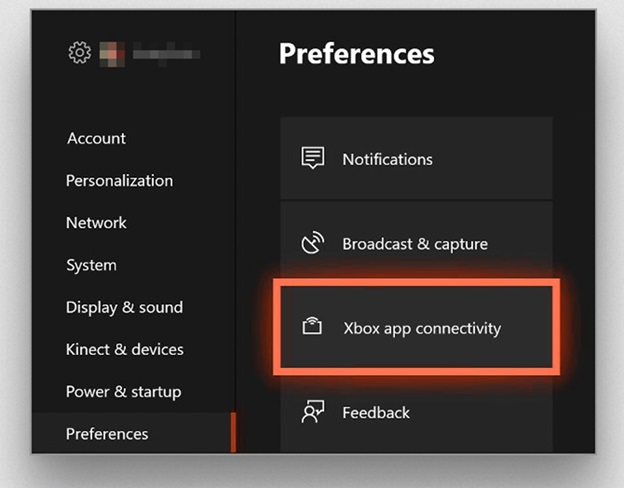The image size is (624, 488).
Task: Click the Preferences page heading
Action: click(x=357, y=54)
